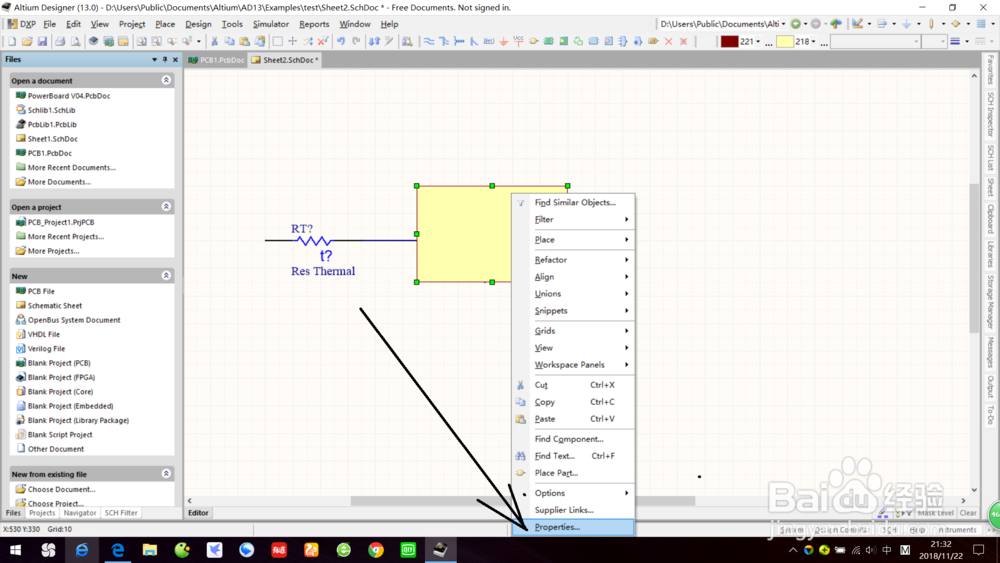Open the empty font name combo box
1000x563 pixels.
tap(875, 41)
